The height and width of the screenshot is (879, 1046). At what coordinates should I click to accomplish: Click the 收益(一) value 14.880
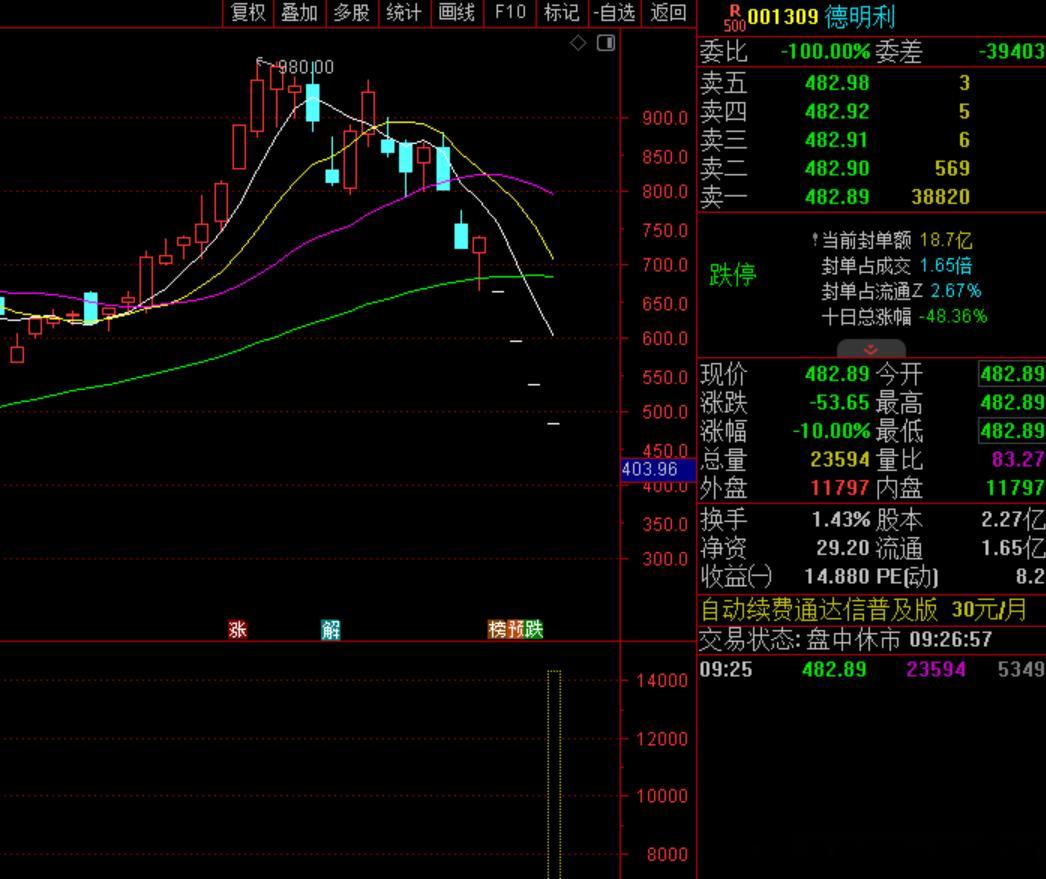[x=837, y=576]
